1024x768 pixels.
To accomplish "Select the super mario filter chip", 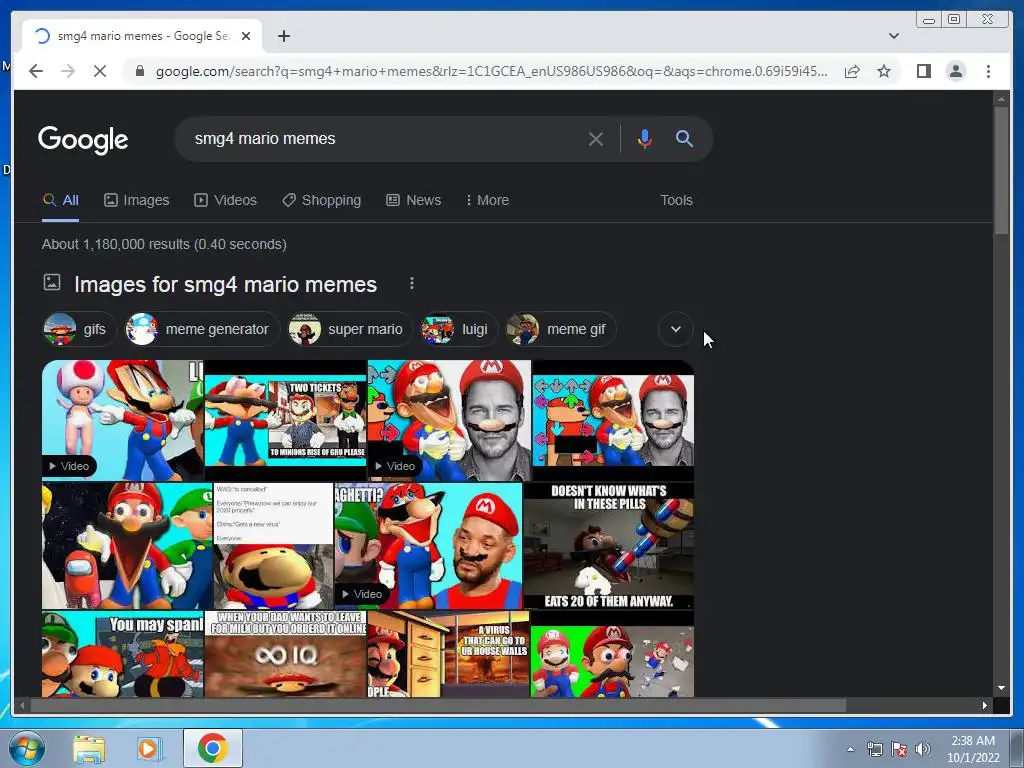I will (350, 329).
